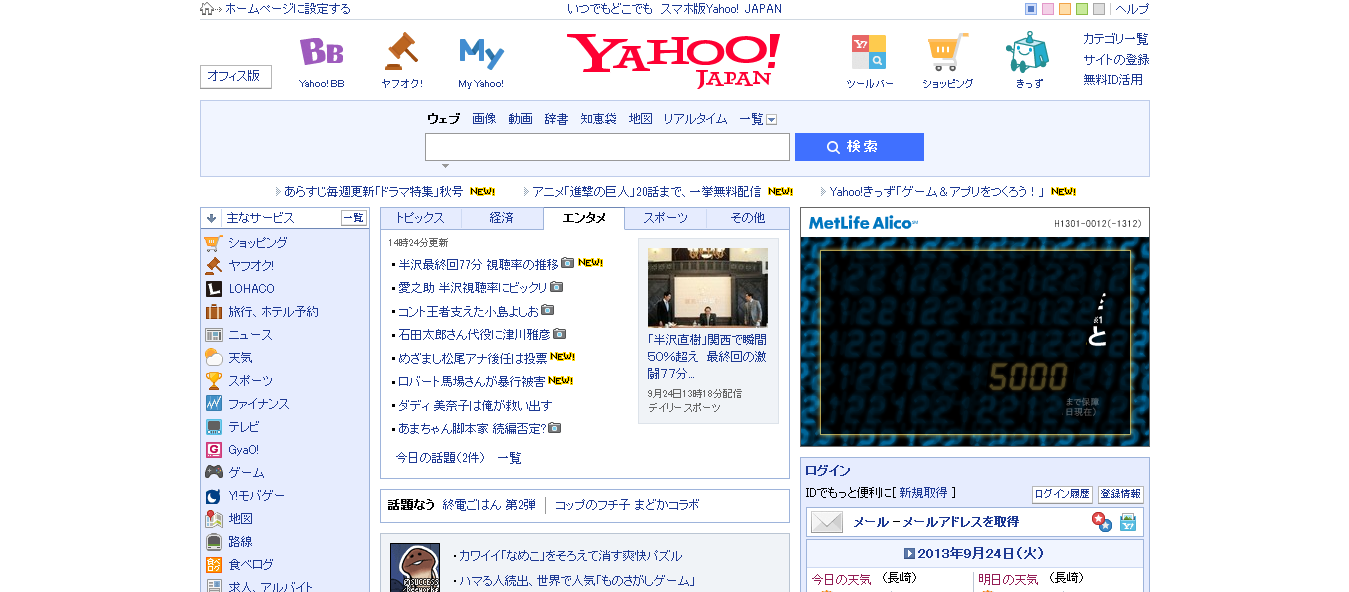
Task: Click the 天気 weather icon
Action: click(213, 358)
